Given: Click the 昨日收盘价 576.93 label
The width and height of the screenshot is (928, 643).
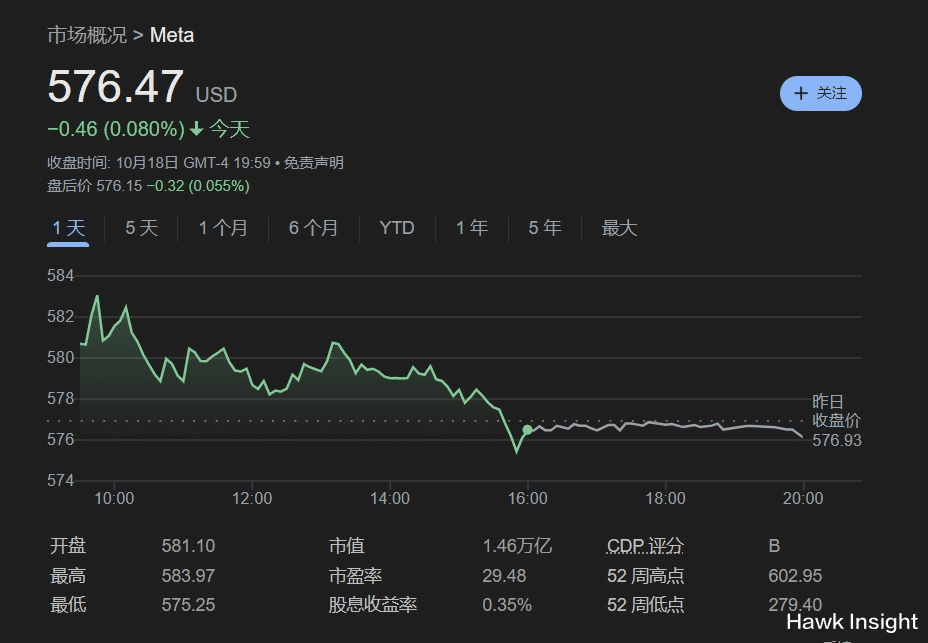Looking at the screenshot, I should 836,420.
